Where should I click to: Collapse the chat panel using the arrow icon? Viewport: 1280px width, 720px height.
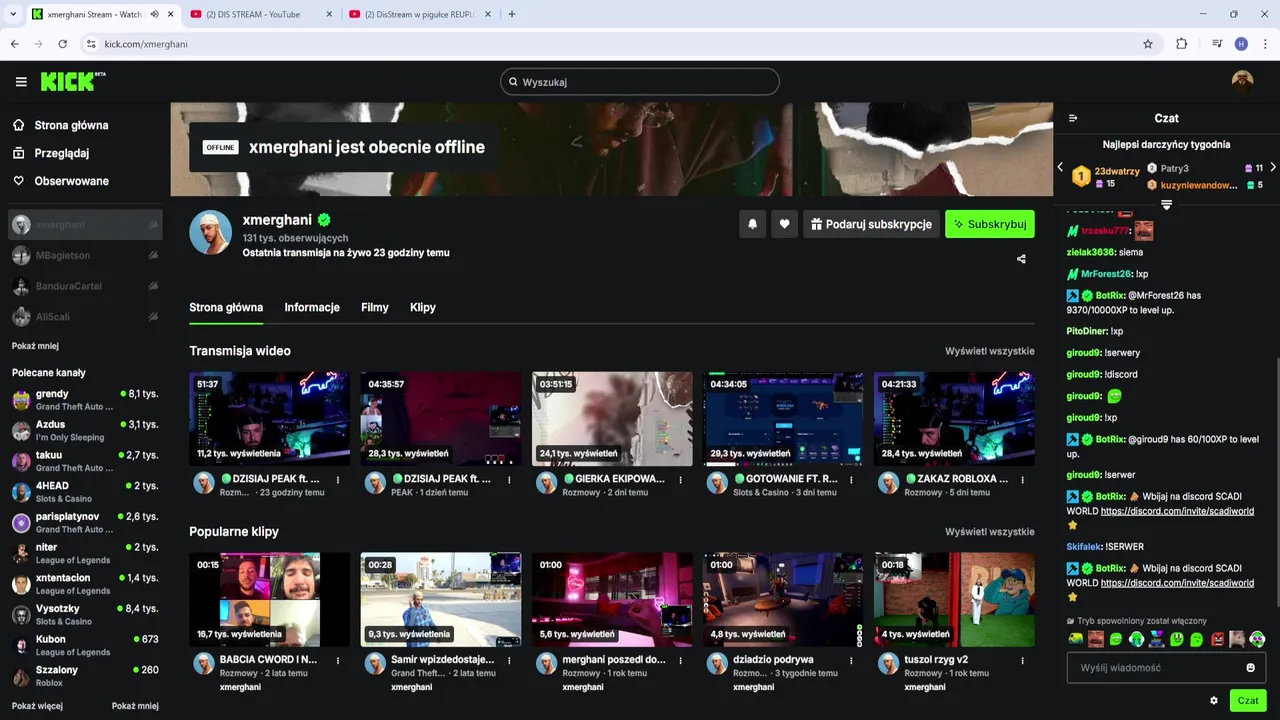pos(1073,118)
